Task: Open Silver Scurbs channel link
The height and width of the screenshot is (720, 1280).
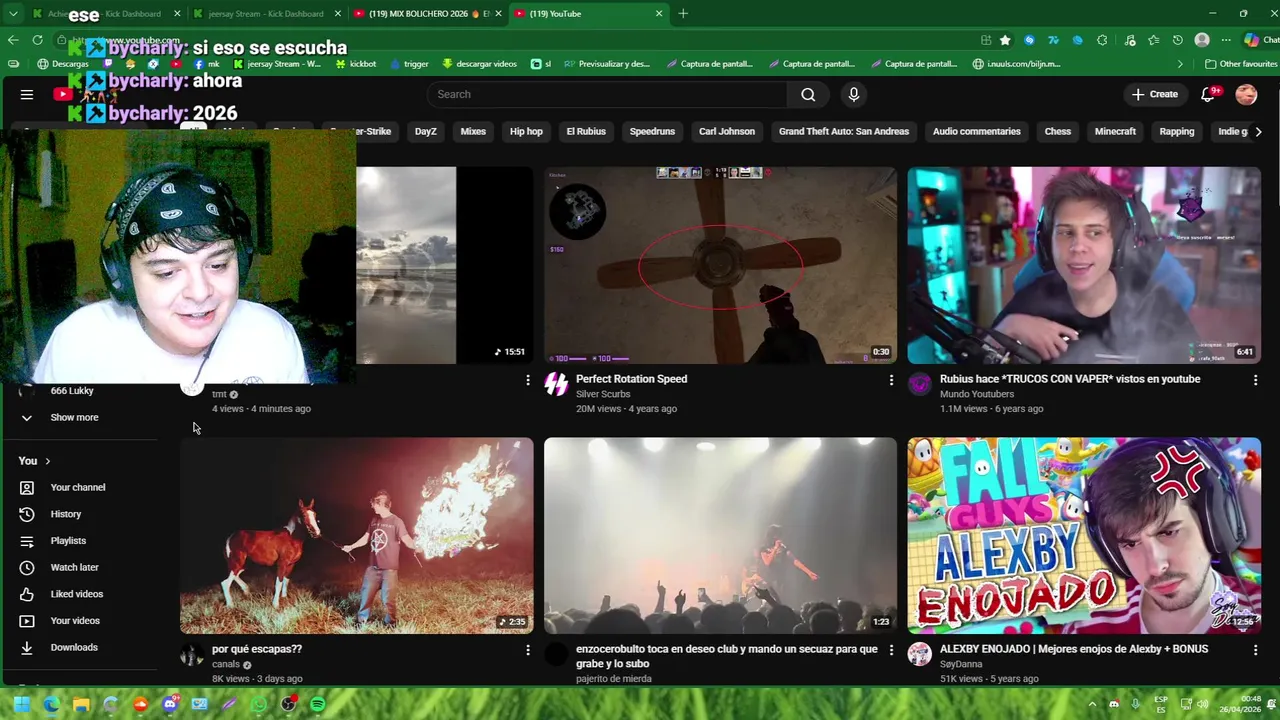Action: click(x=603, y=394)
